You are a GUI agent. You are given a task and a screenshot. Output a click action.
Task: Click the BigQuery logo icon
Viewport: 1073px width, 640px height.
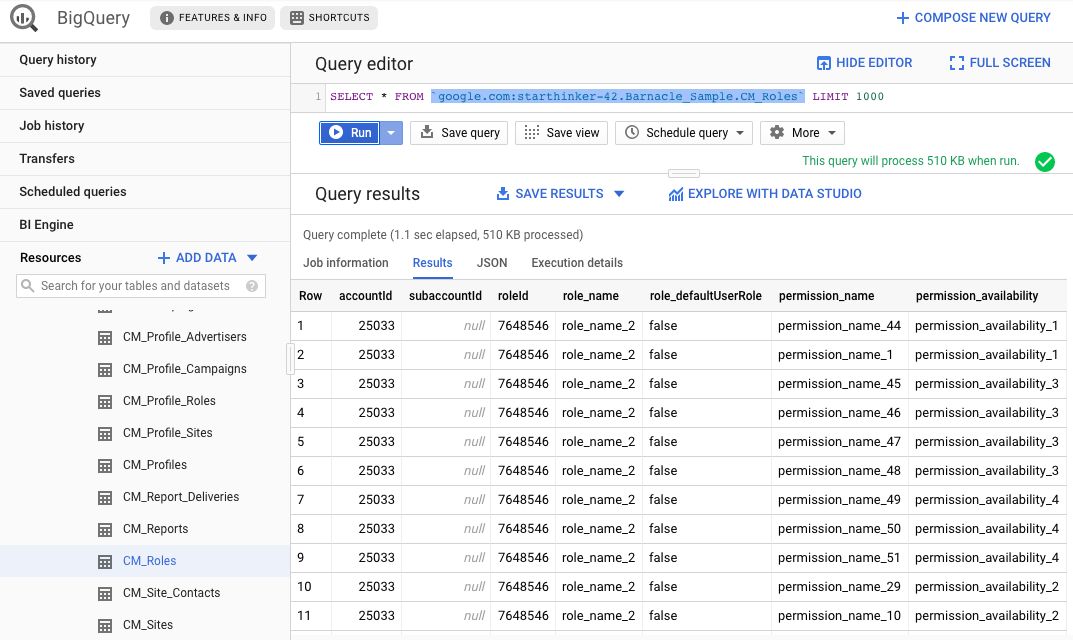pyautogui.click(x=24, y=18)
